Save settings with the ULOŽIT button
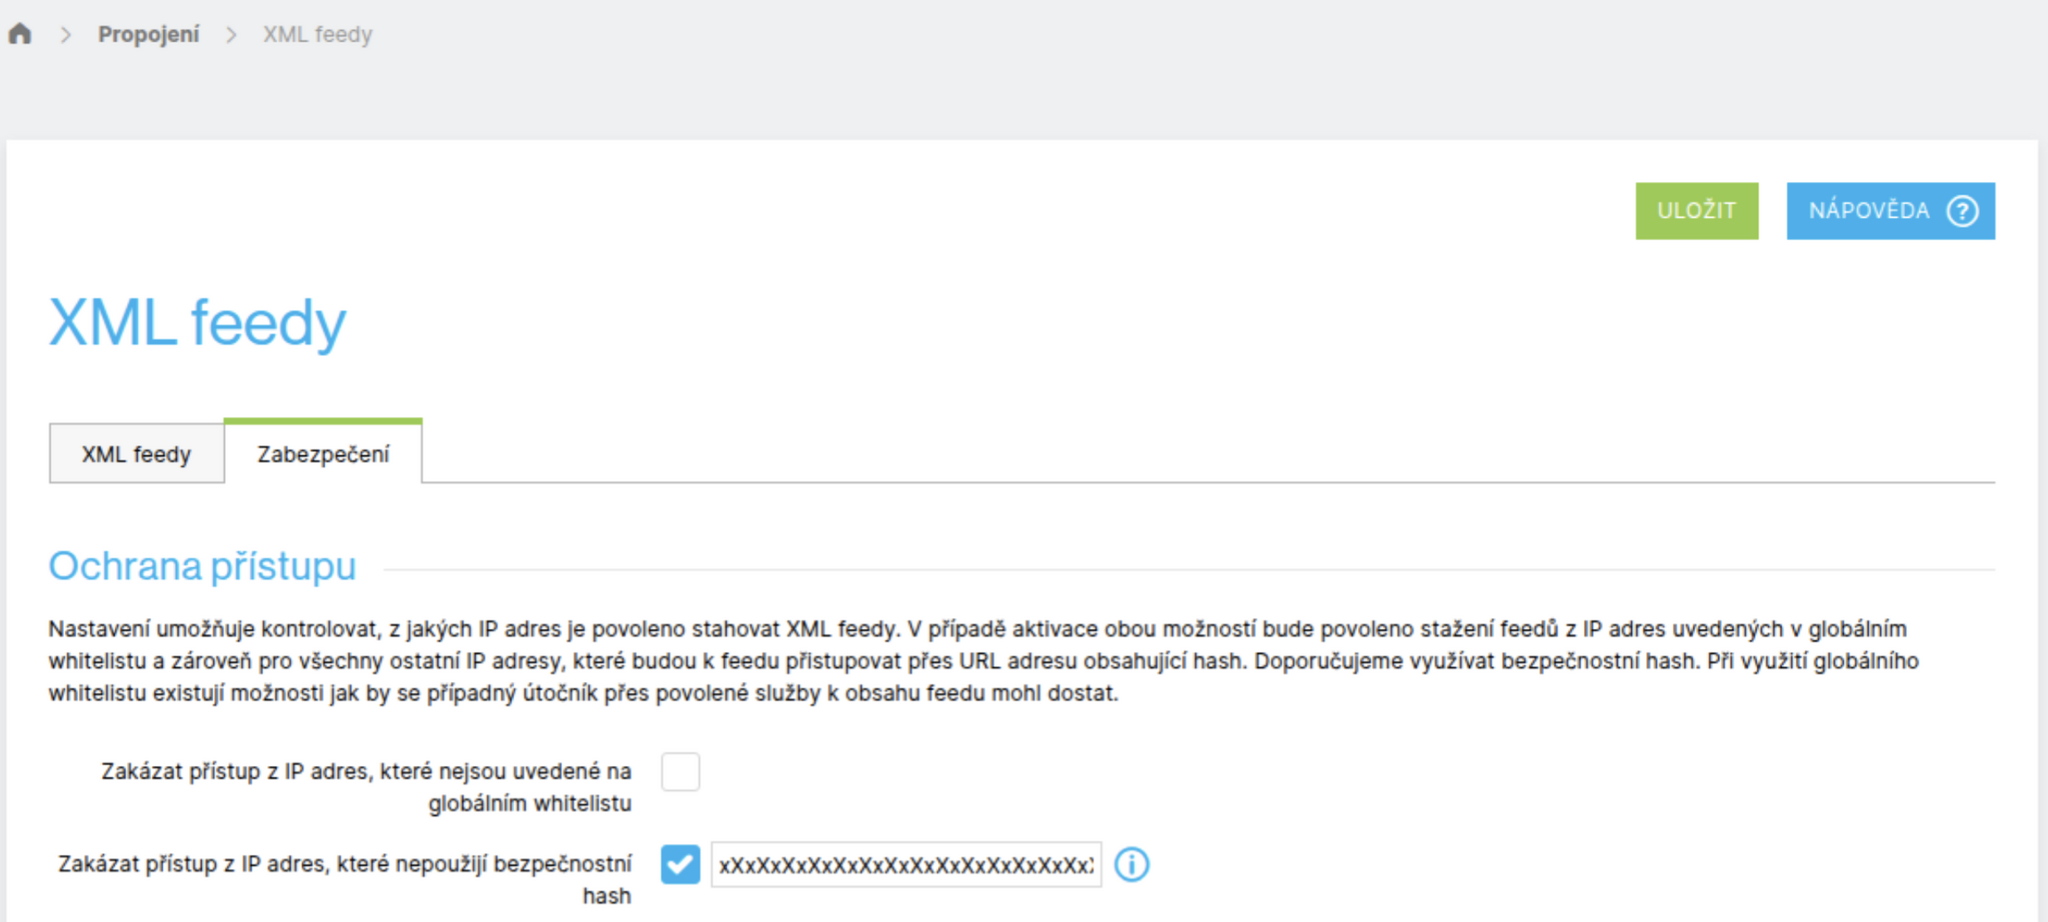Screen dimensions: 2048x922 coord(1697,211)
